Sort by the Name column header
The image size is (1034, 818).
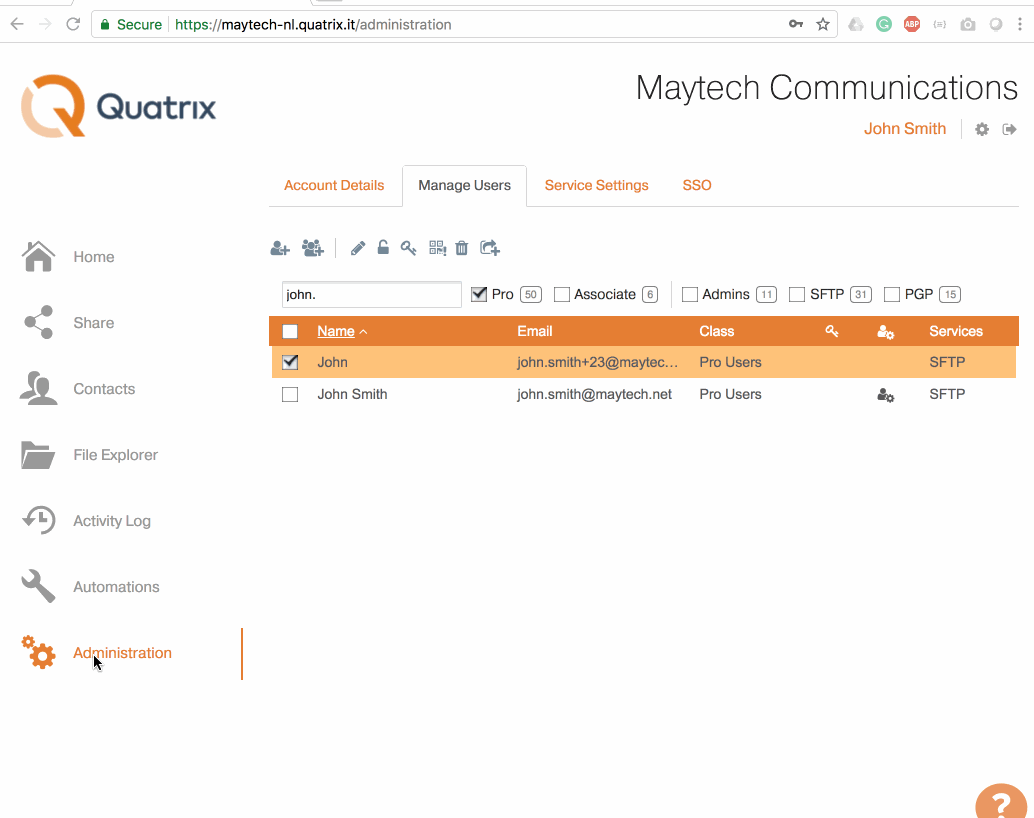click(336, 331)
